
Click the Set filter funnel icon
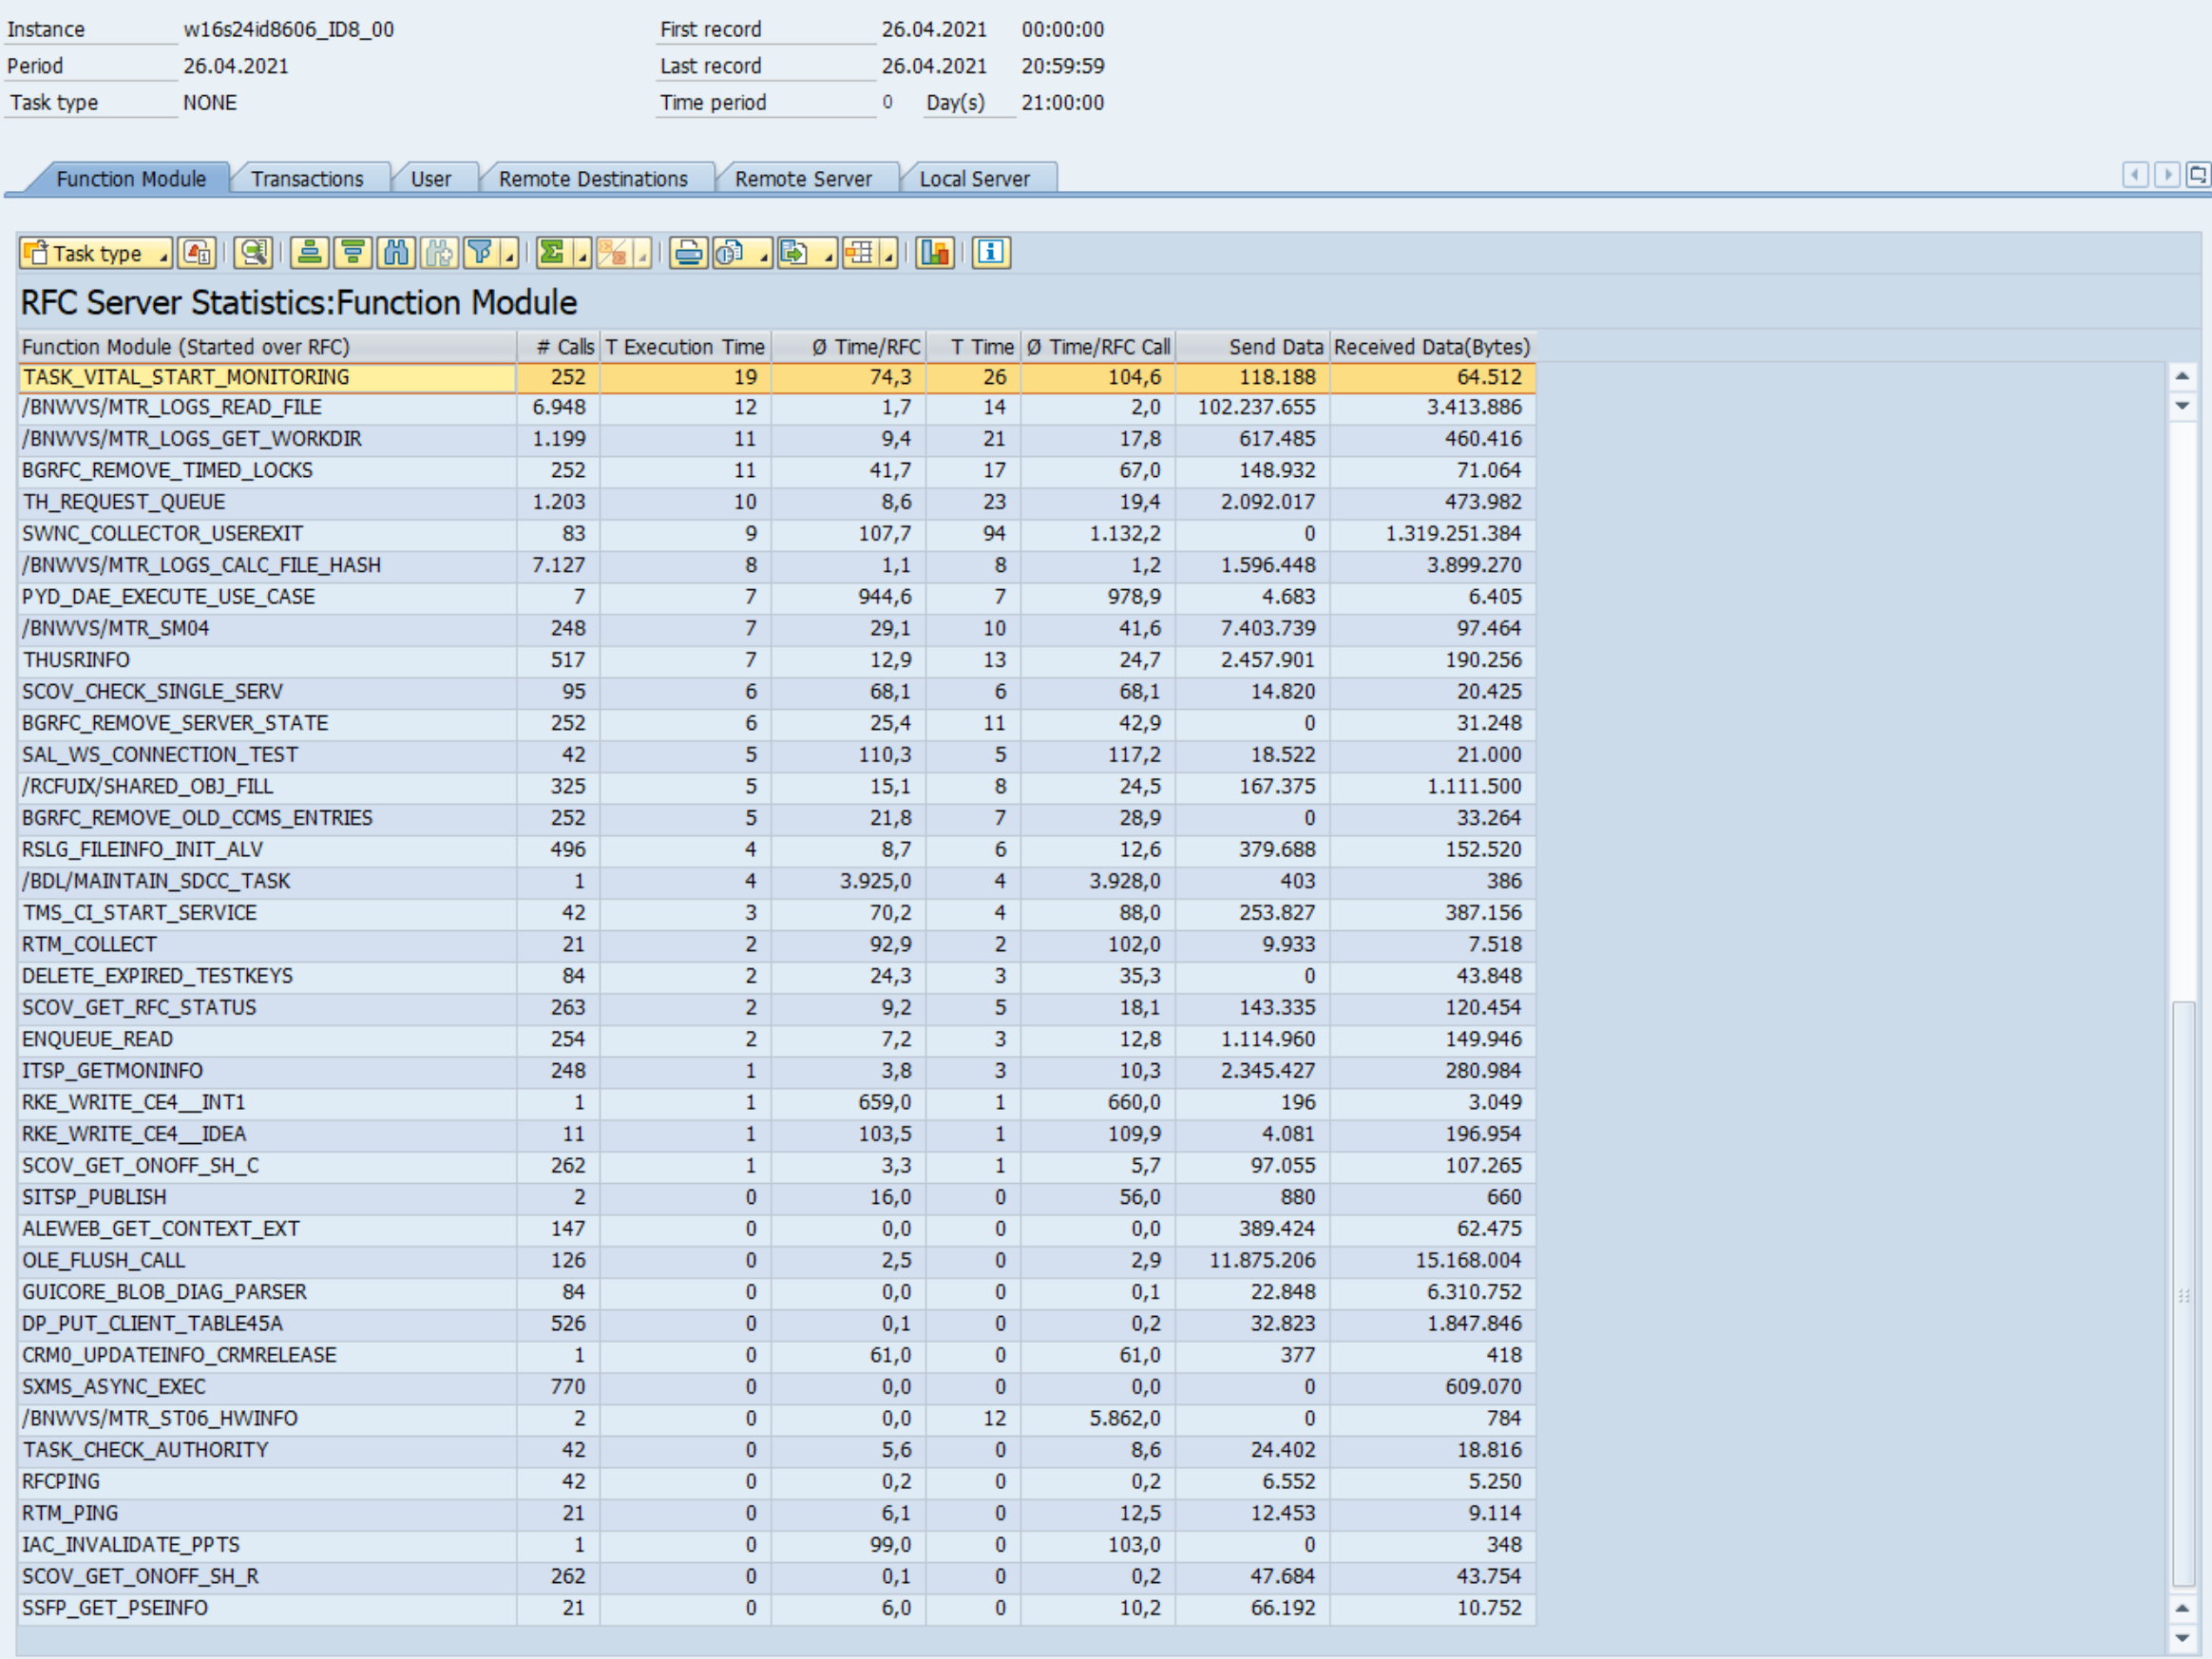[481, 253]
